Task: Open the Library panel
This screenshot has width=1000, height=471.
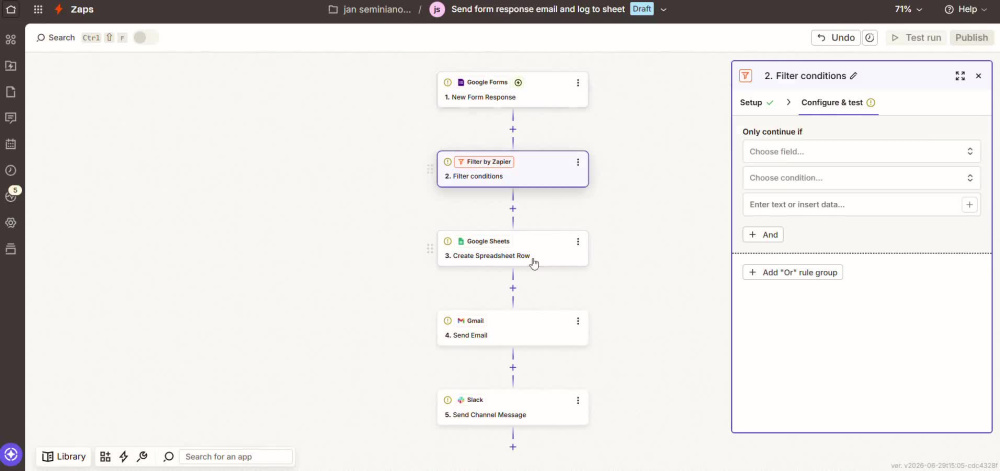Action: (x=63, y=456)
